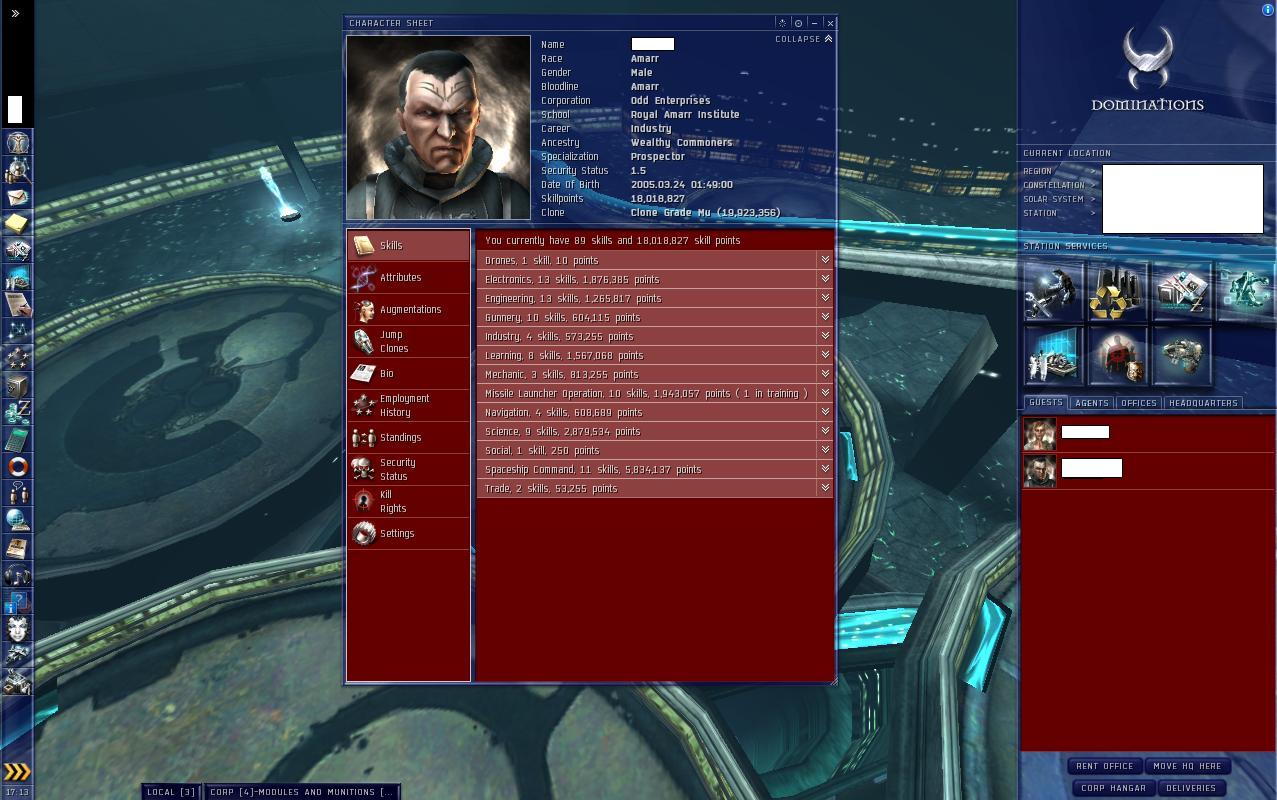Open People & Places magnifier icon

pos(17,170)
